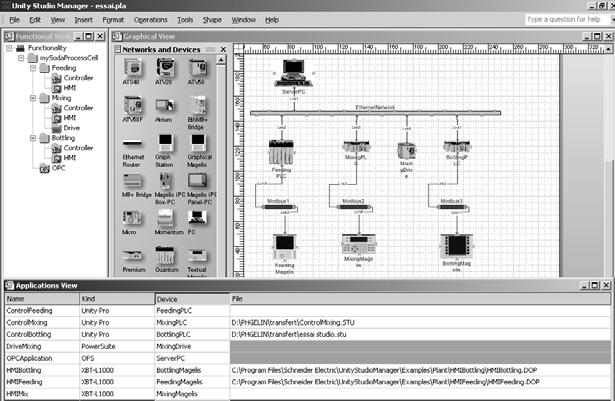615x401 pixels.
Task: Select the EthernetNetwork bus bar
Action: coord(375,113)
